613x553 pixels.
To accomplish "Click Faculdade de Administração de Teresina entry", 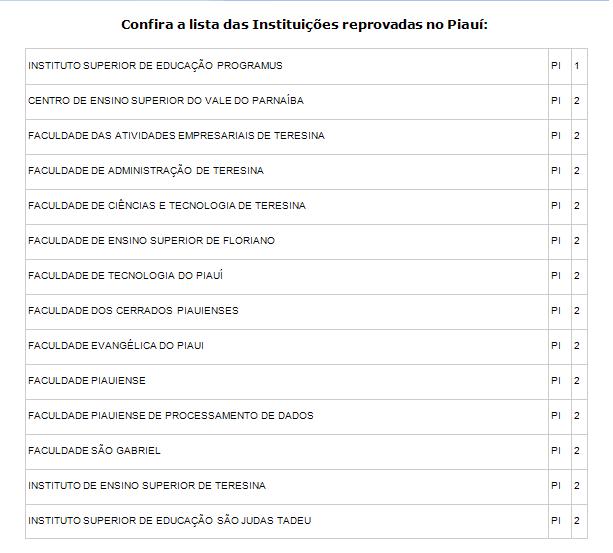I will pyautogui.click(x=146, y=171).
